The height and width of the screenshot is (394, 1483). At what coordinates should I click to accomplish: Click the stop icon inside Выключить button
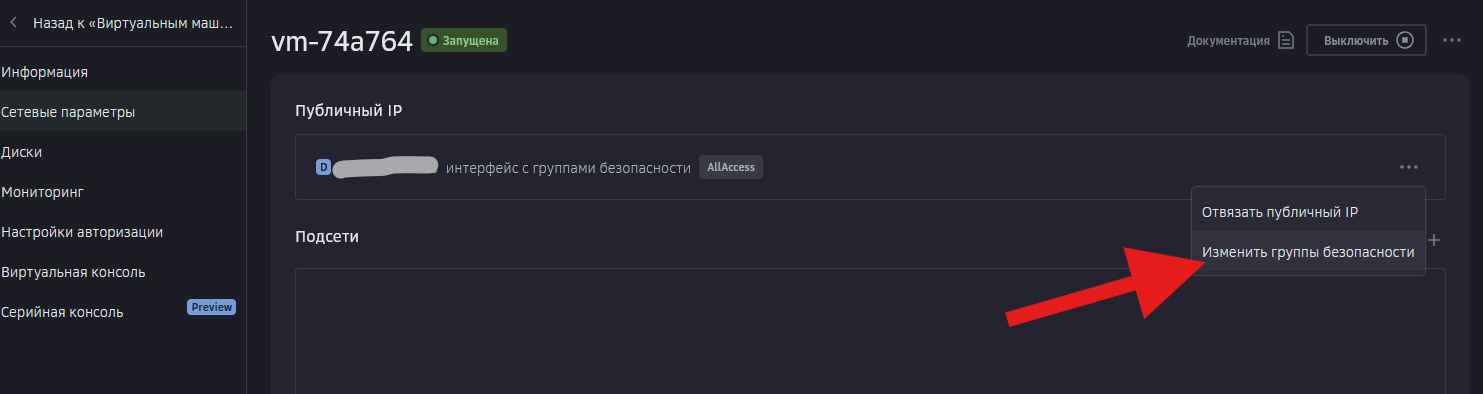coord(1405,41)
